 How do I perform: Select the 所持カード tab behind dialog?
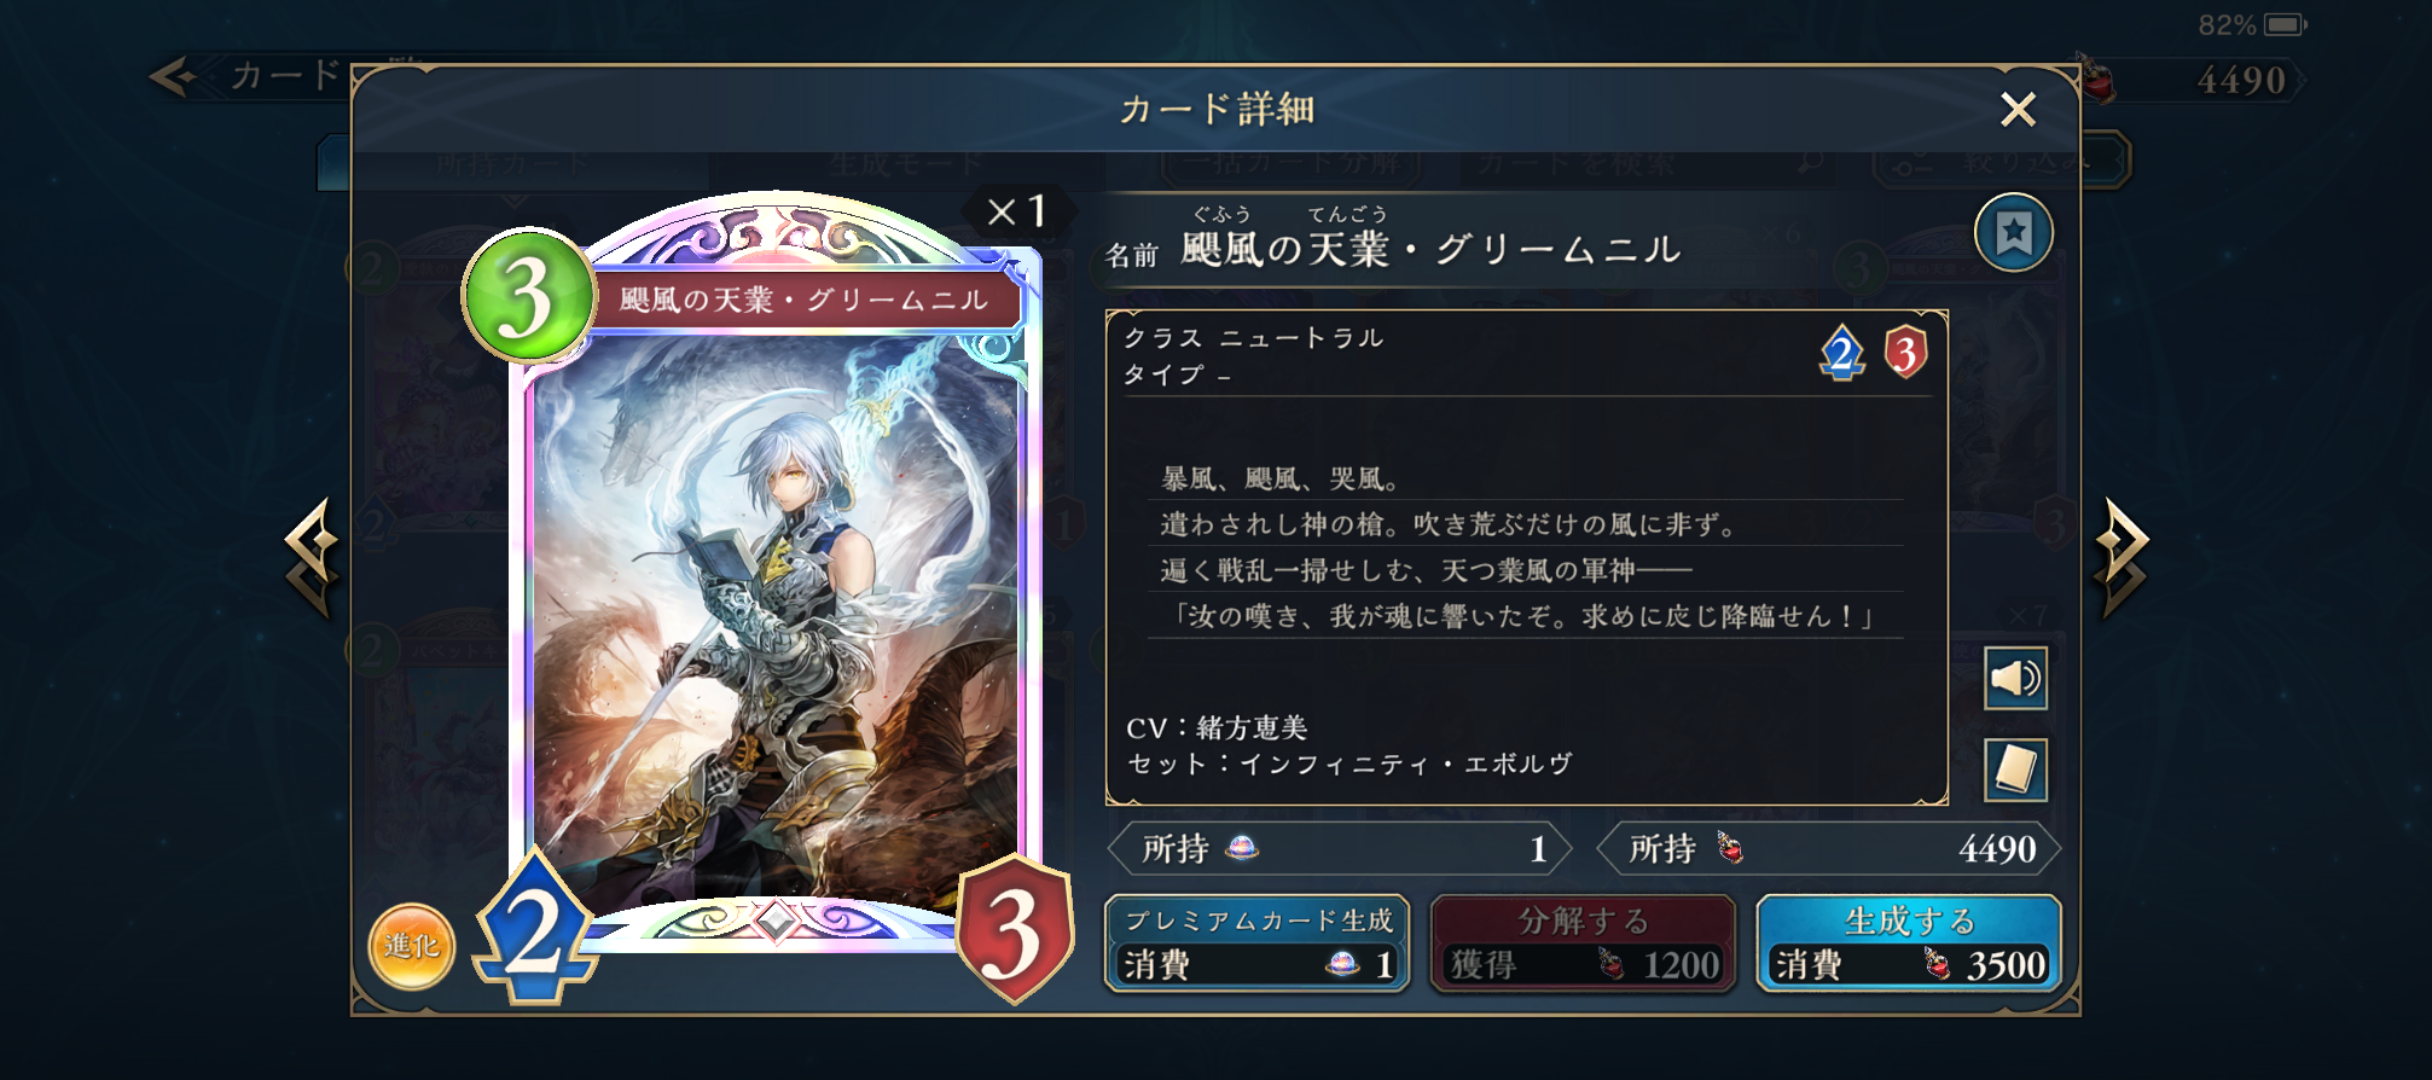coord(512,164)
